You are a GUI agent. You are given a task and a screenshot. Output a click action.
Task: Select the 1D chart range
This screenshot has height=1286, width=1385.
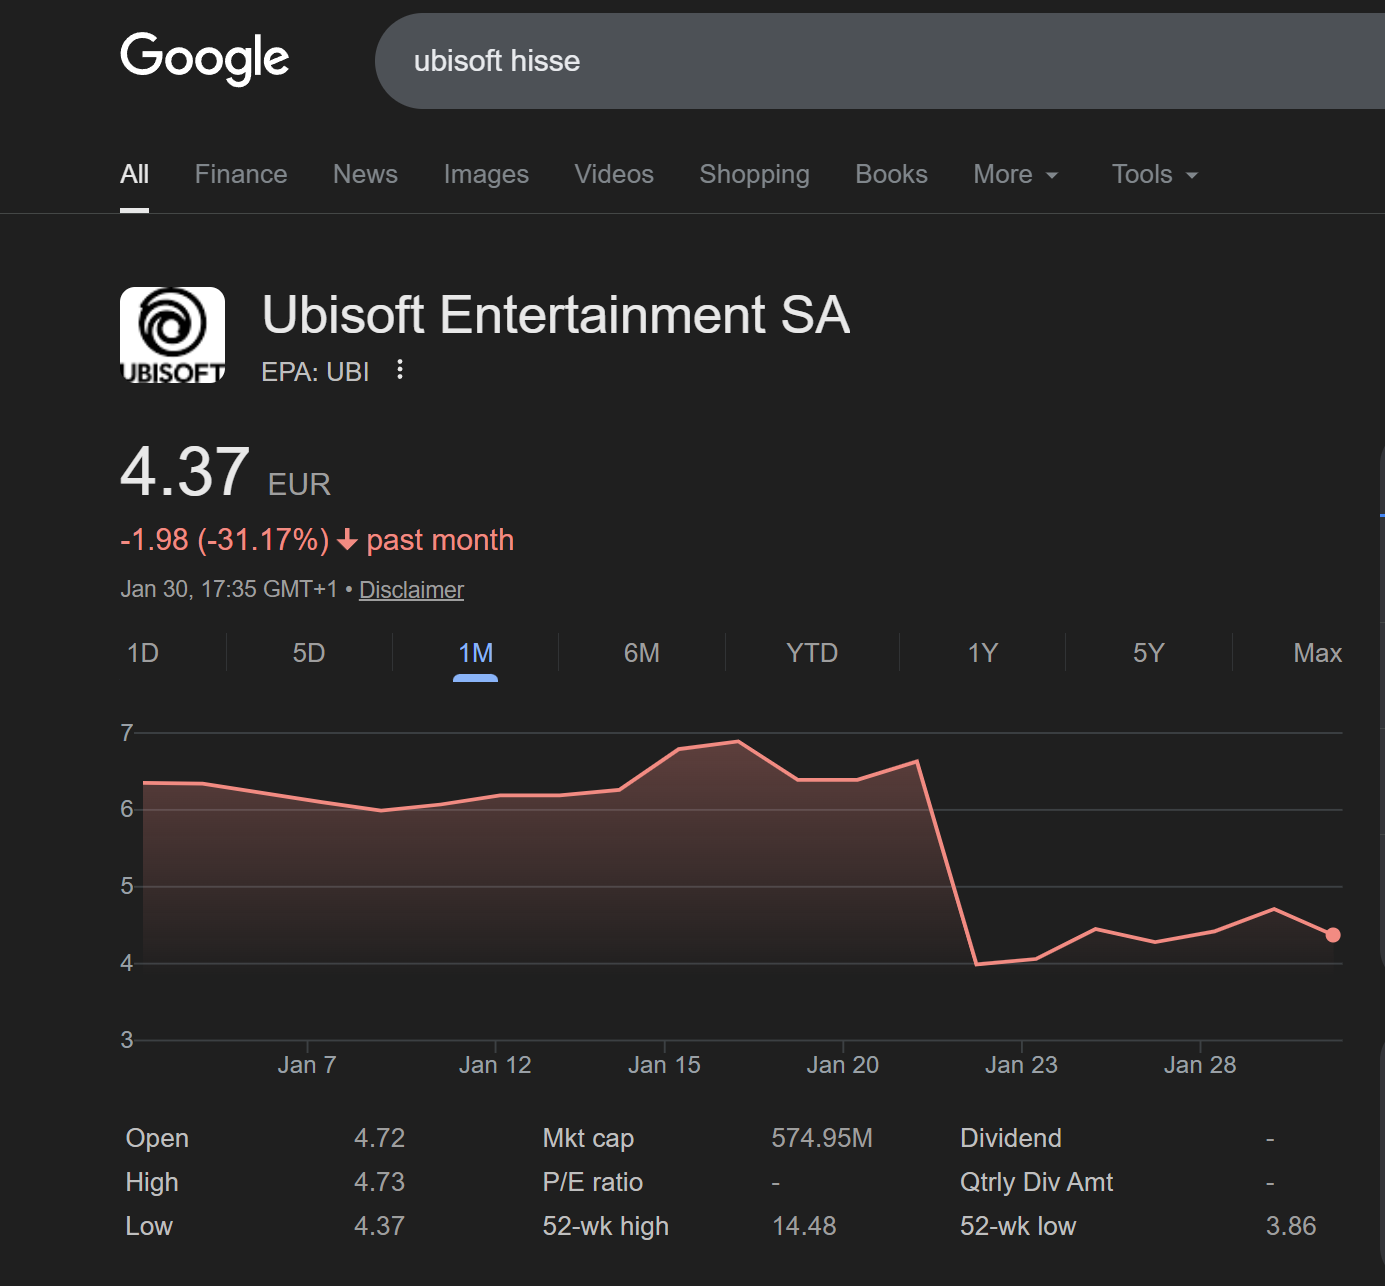click(143, 653)
